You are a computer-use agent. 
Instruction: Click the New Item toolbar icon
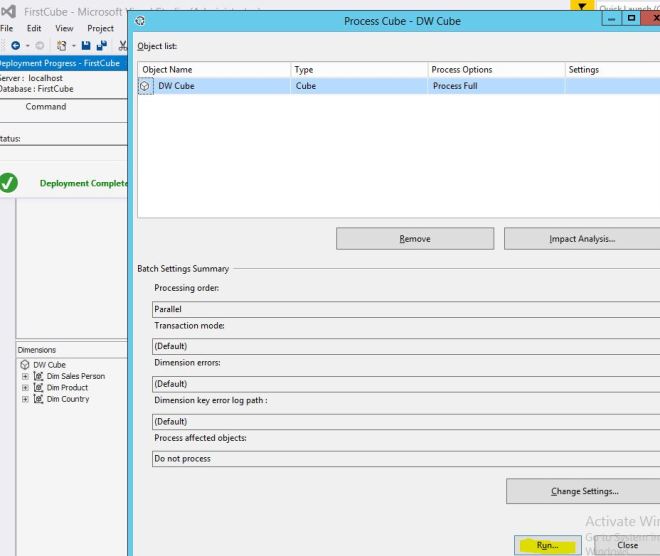click(x=62, y=46)
